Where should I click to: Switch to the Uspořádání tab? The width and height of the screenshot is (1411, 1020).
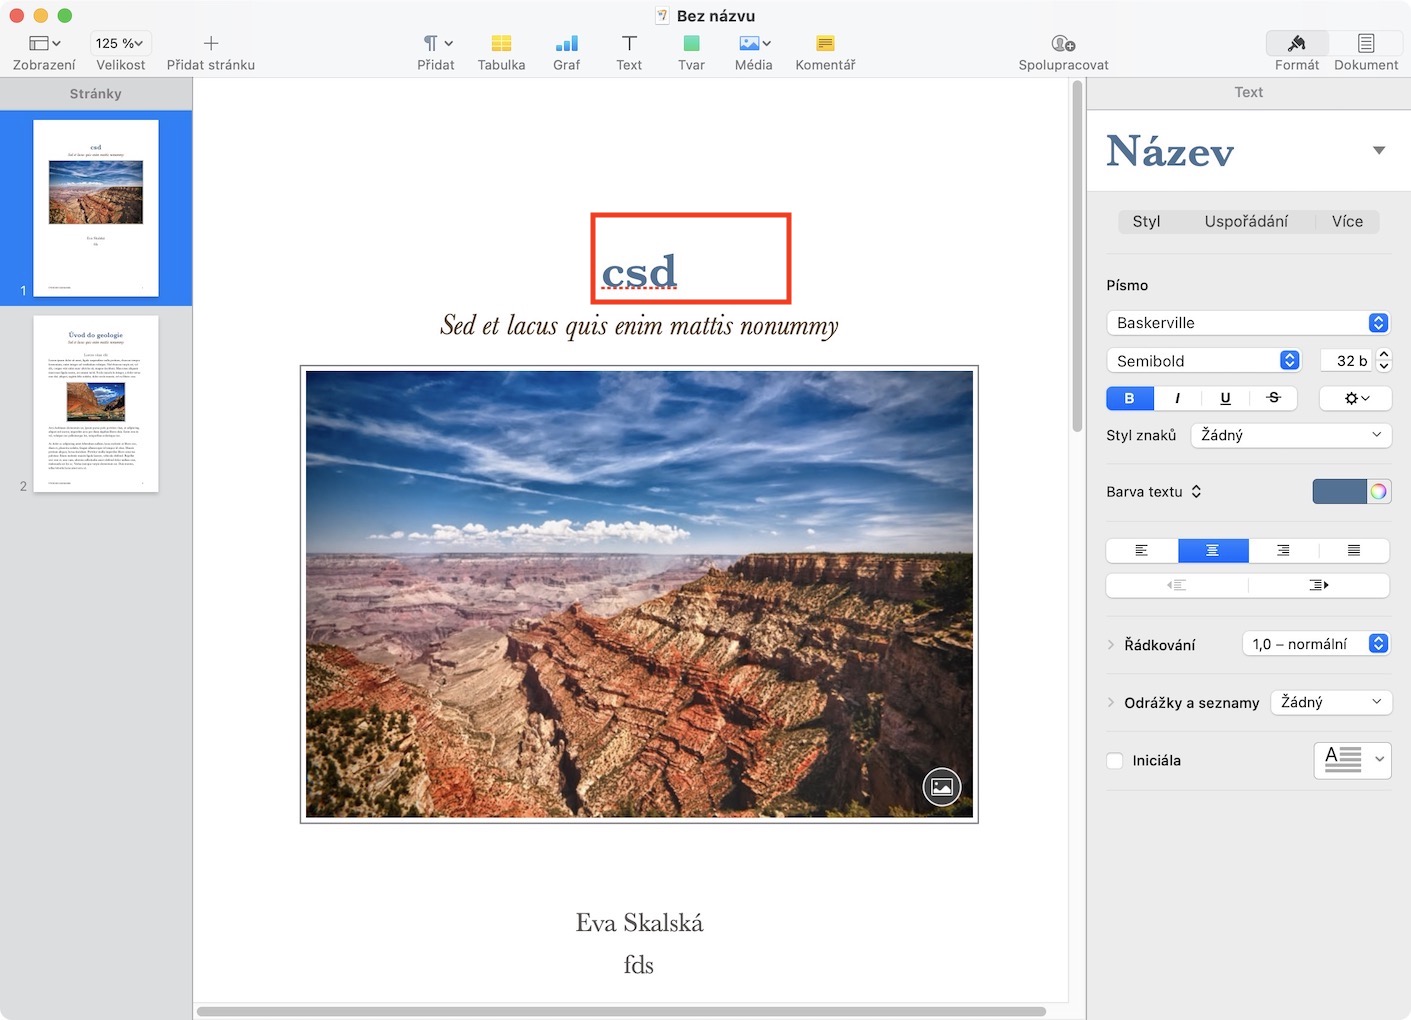(x=1246, y=222)
